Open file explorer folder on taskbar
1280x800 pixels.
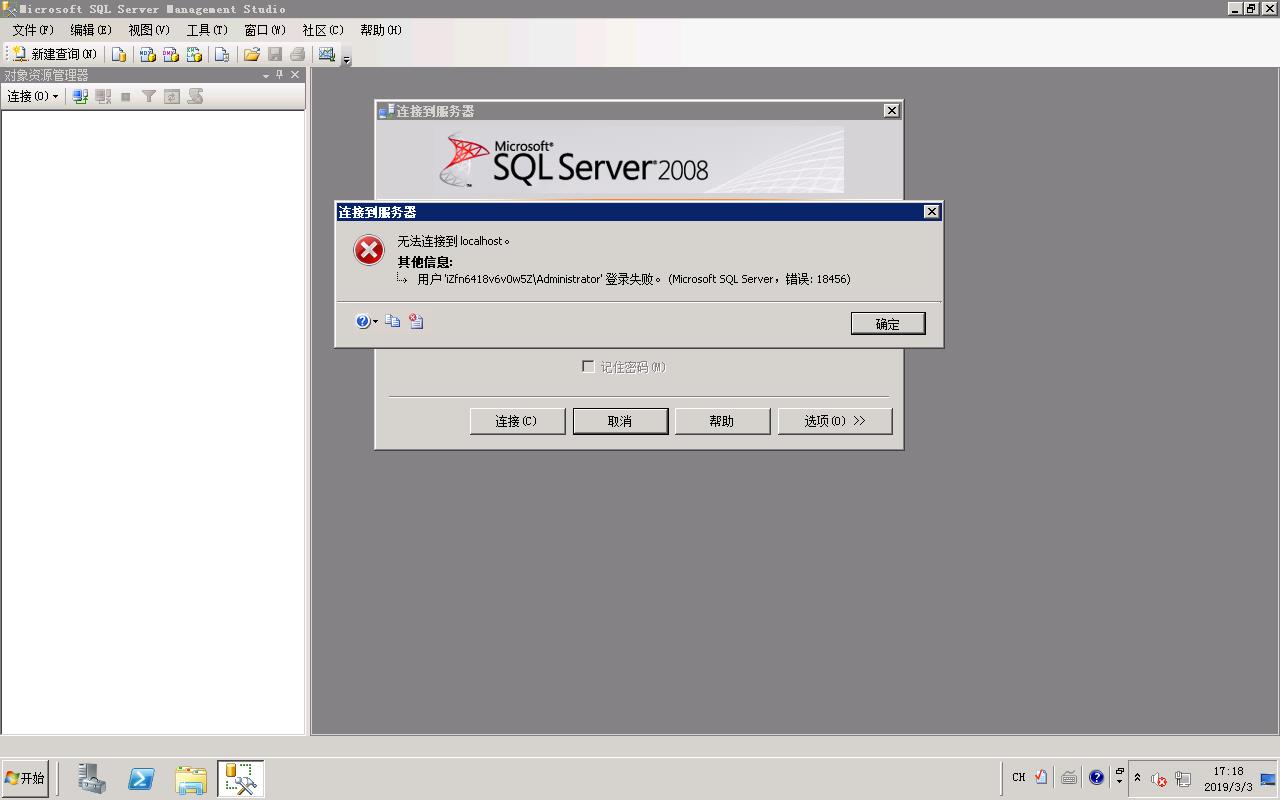coord(190,778)
